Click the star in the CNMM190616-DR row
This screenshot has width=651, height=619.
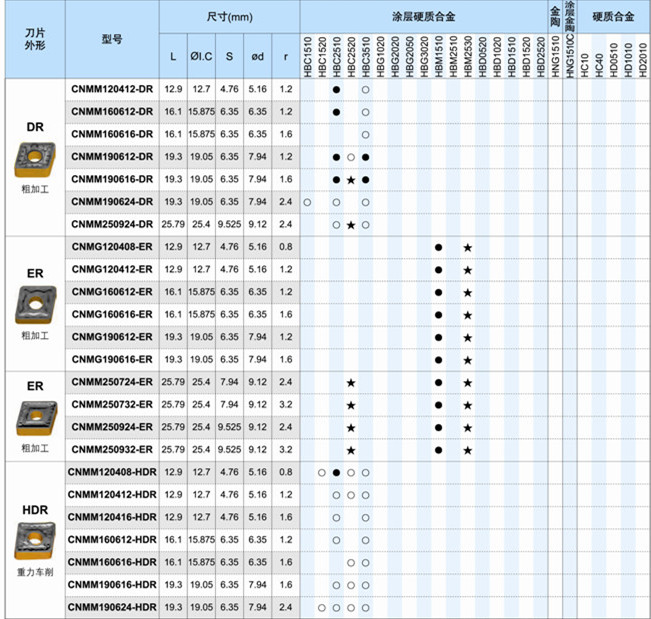click(x=351, y=180)
